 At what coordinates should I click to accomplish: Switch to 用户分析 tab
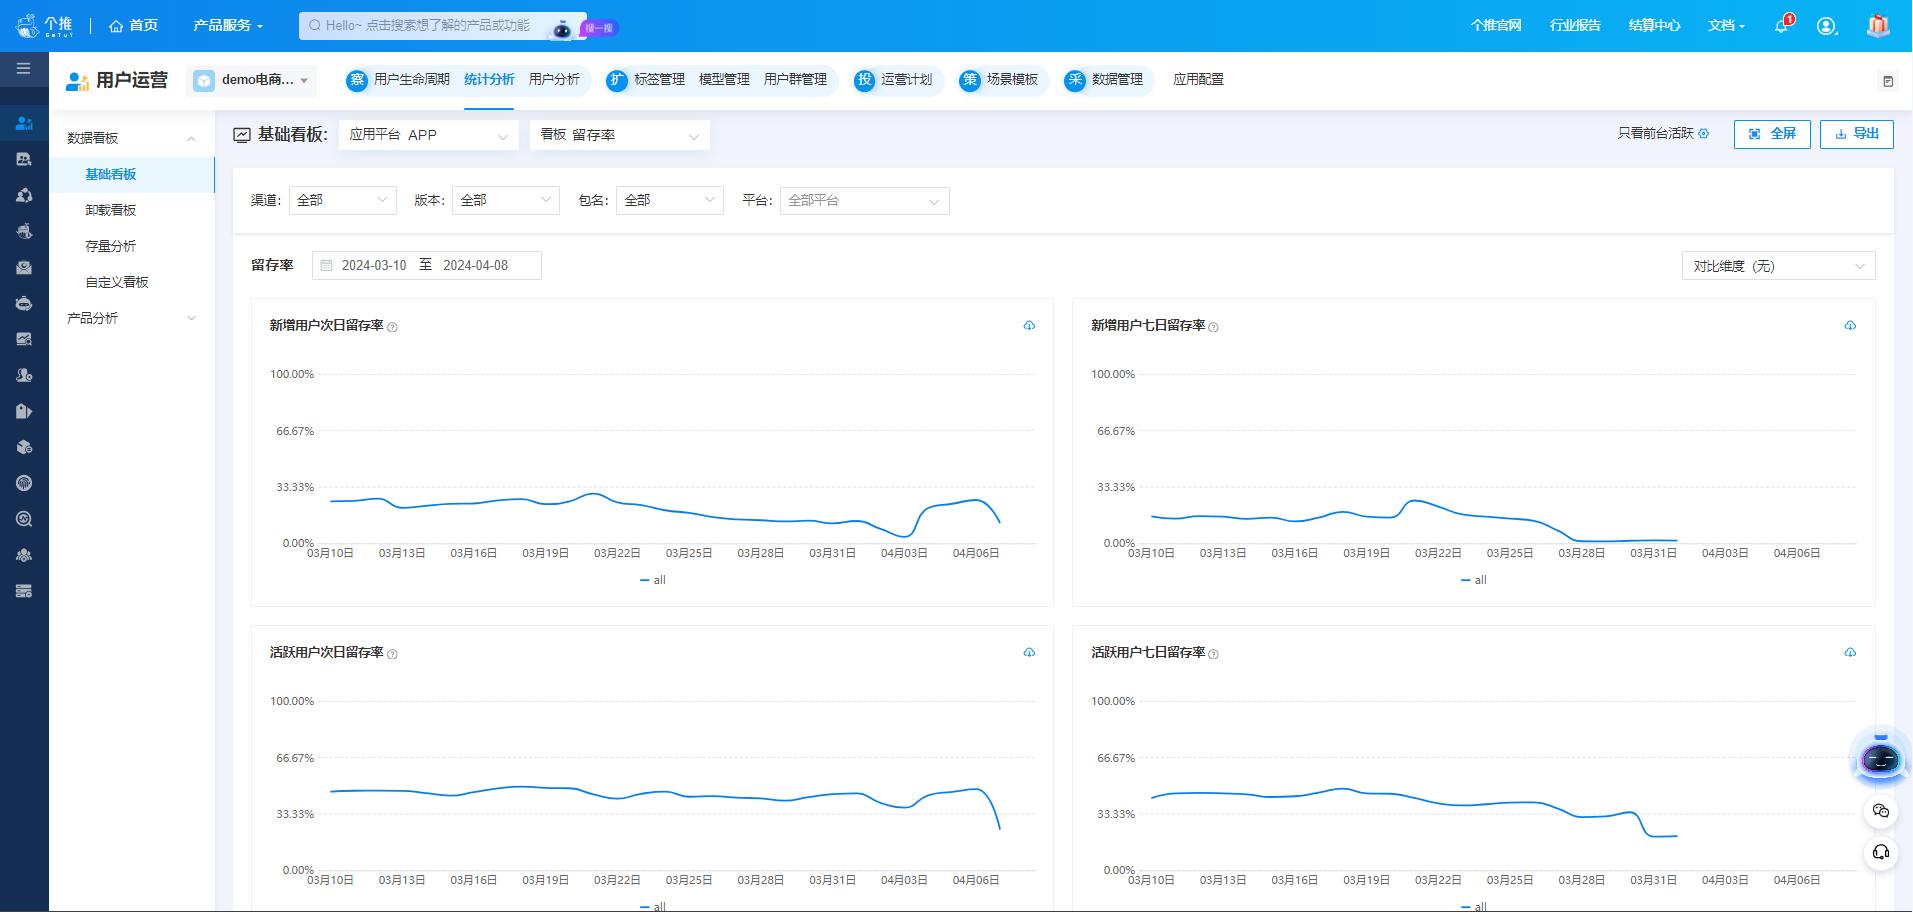click(554, 80)
